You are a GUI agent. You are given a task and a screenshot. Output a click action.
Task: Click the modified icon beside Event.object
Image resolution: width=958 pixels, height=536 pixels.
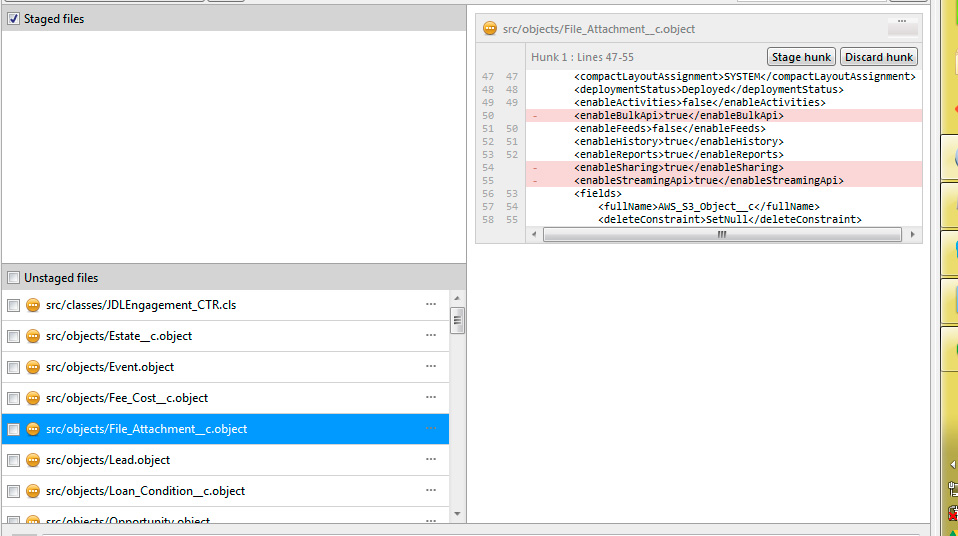pyautogui.click(x=33, y=367)
